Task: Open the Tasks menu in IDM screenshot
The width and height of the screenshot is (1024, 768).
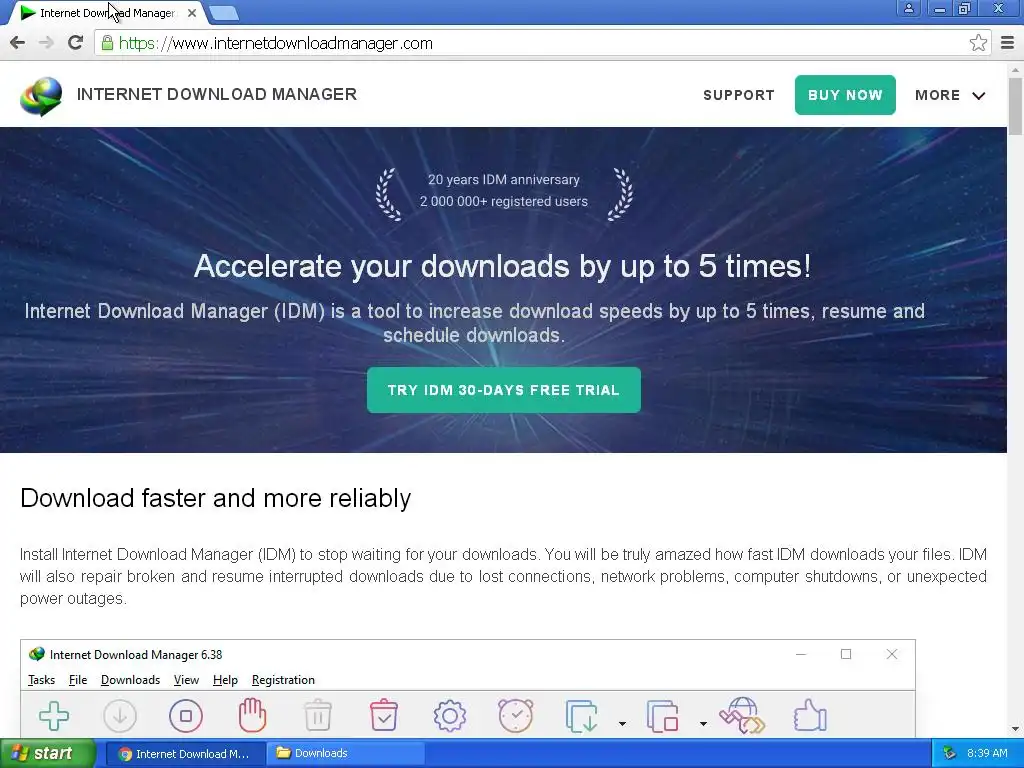Action: 41,680
